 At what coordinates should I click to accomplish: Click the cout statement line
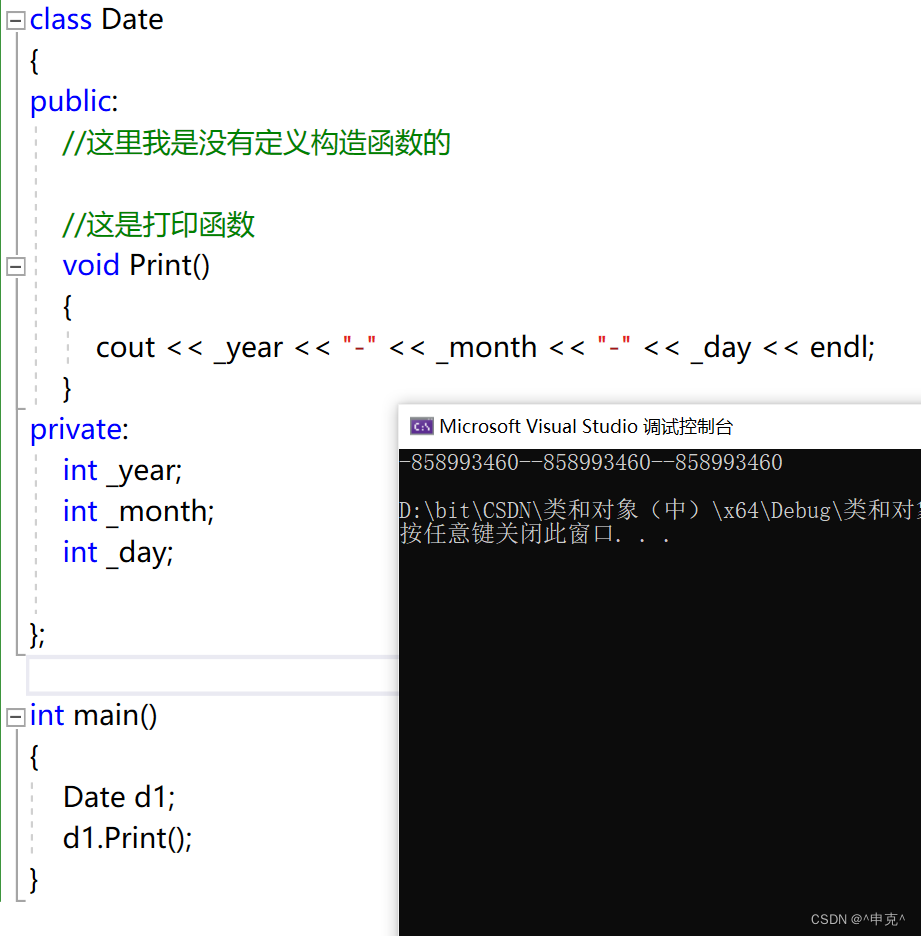tap(485, 348)
